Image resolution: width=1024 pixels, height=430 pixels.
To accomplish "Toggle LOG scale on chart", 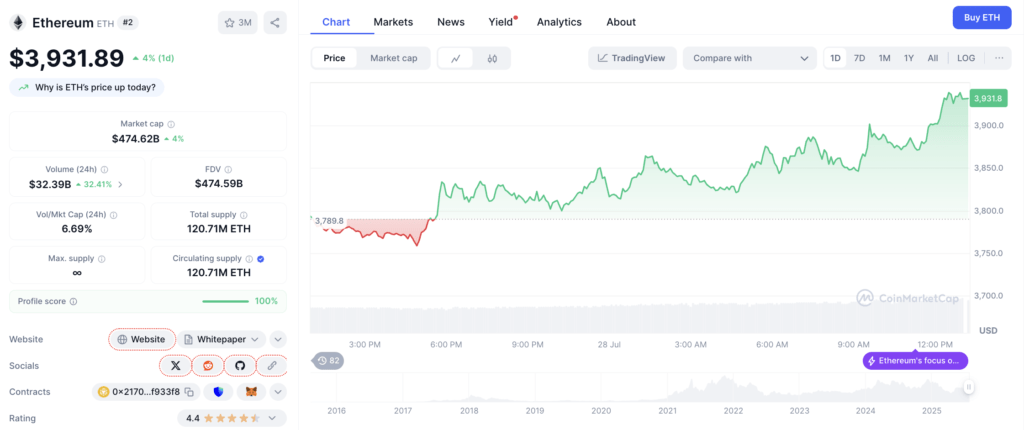I will [x=966, y=58].
